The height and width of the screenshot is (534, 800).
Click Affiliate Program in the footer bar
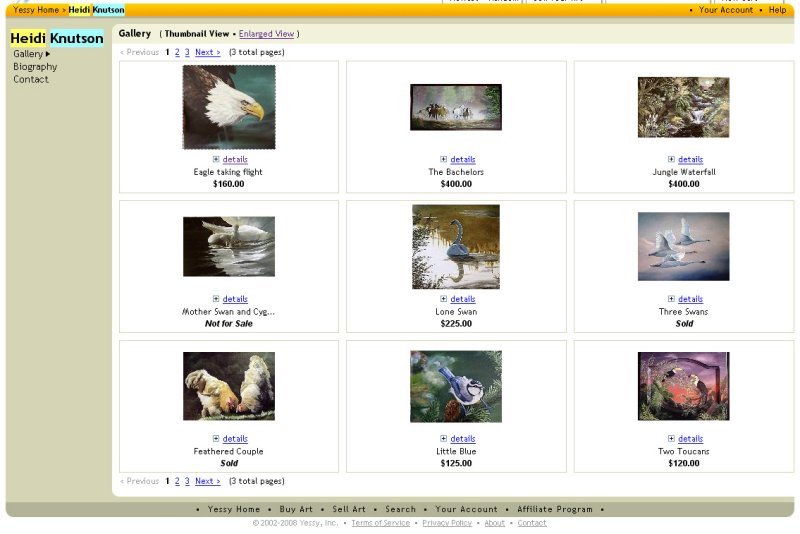(555, 509)
